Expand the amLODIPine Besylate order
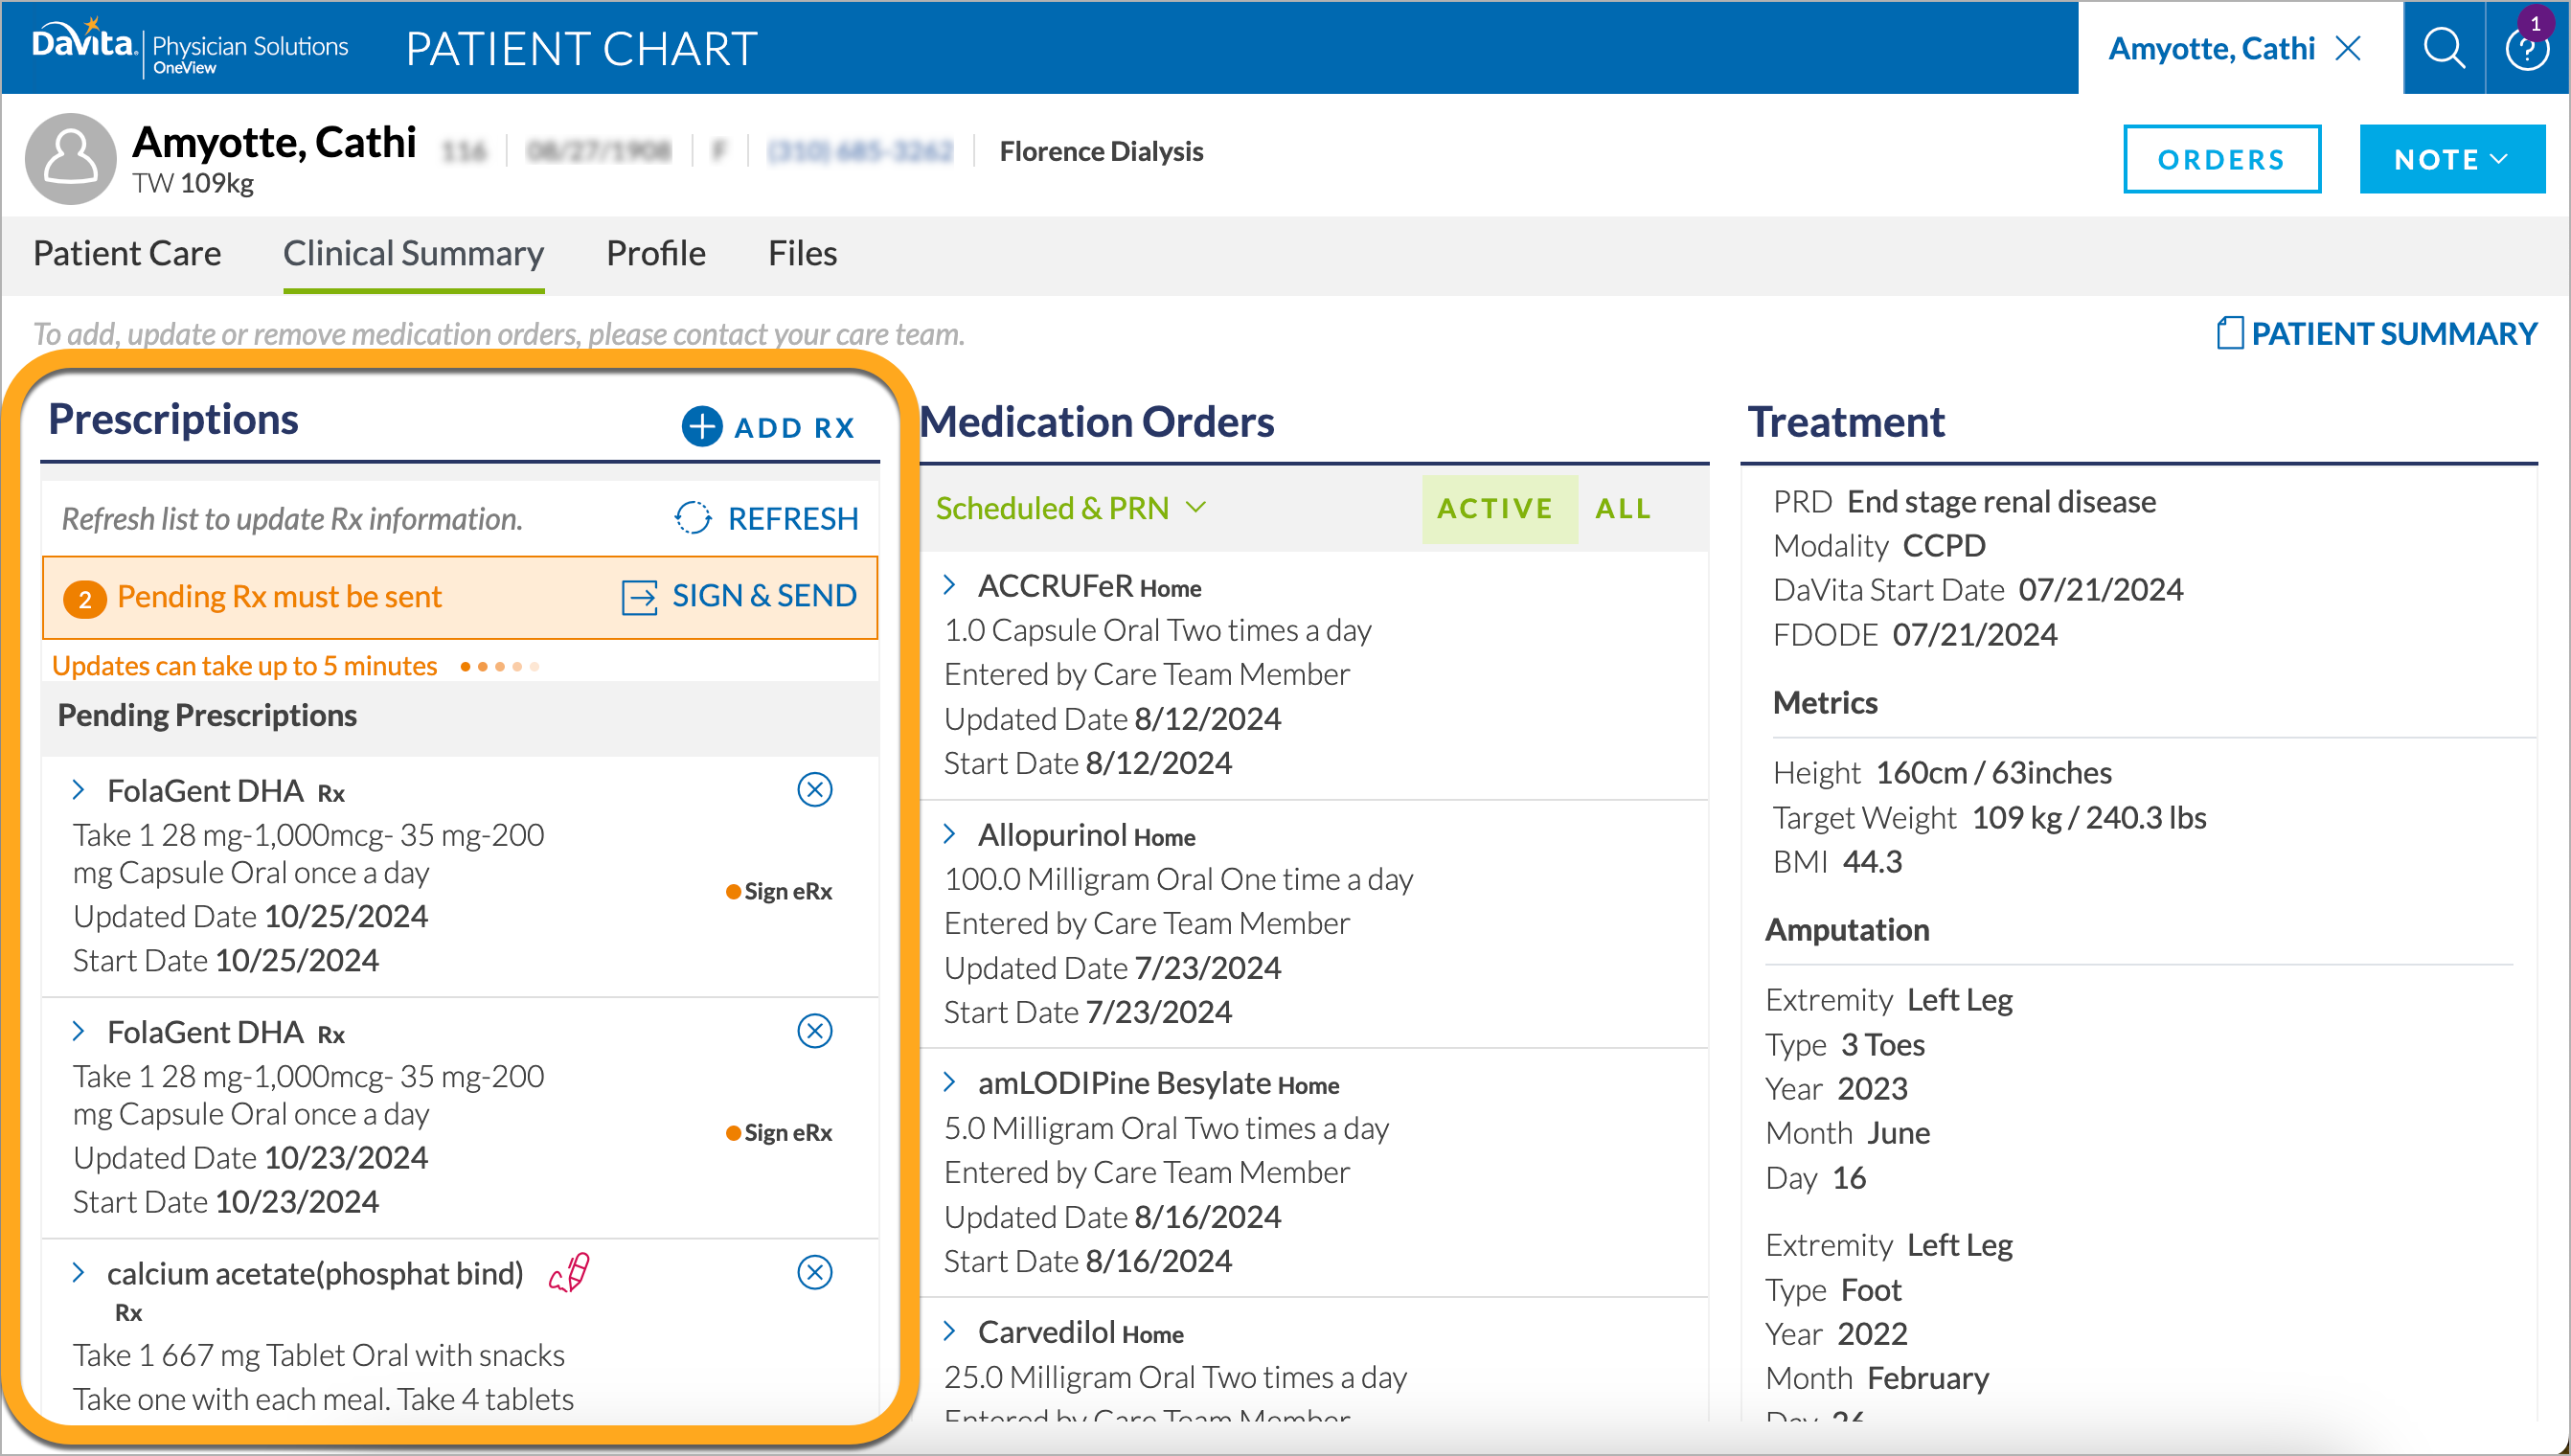This screenshot has height=1456, width=2571. pos(950,1082)
